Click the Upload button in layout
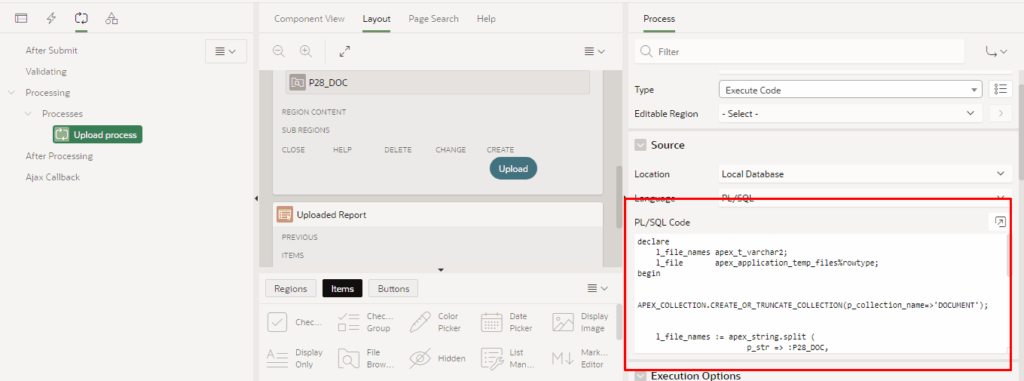This screenshot has height=381, width=1024. coord(513,169)
